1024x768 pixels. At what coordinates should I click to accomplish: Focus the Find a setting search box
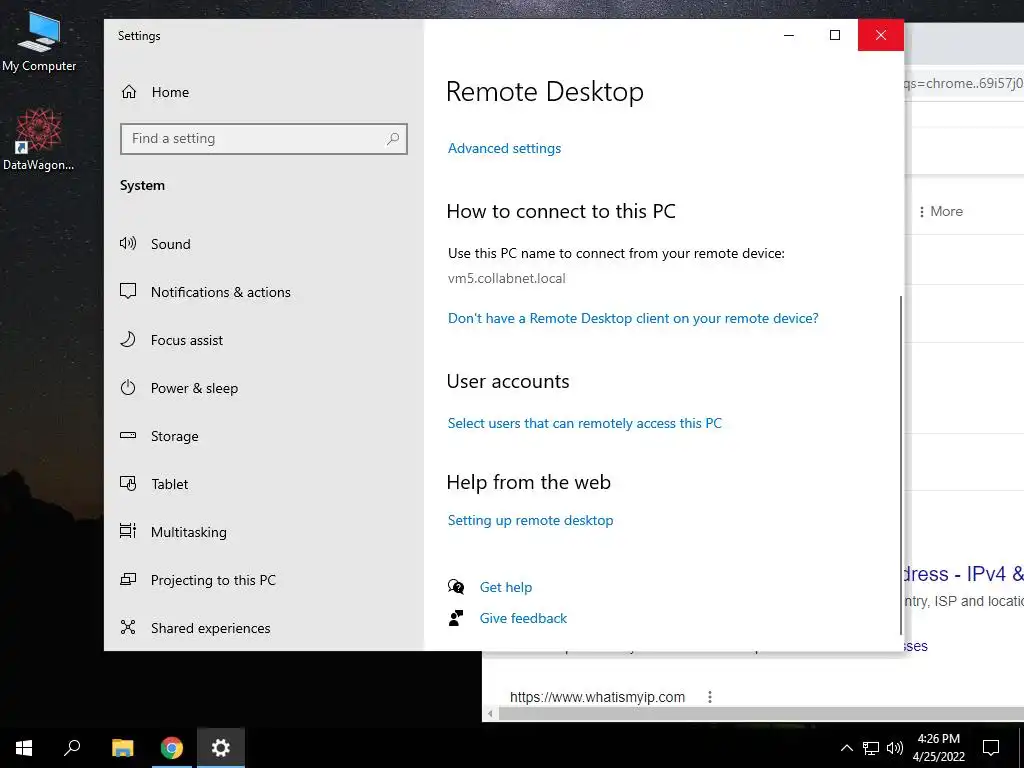click(264, 138)
